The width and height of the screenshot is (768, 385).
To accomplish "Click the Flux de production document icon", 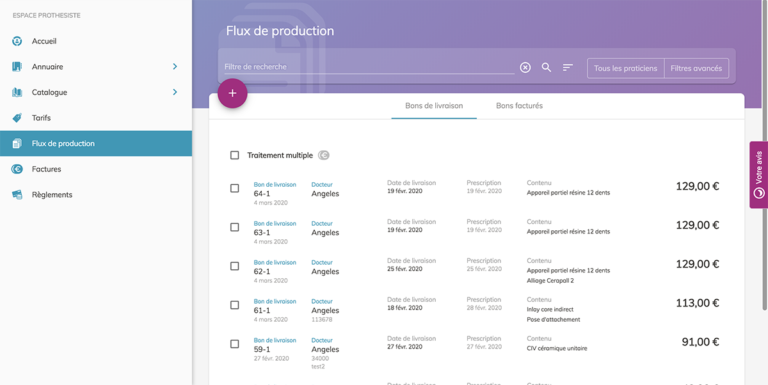I will tap(17, 144).
